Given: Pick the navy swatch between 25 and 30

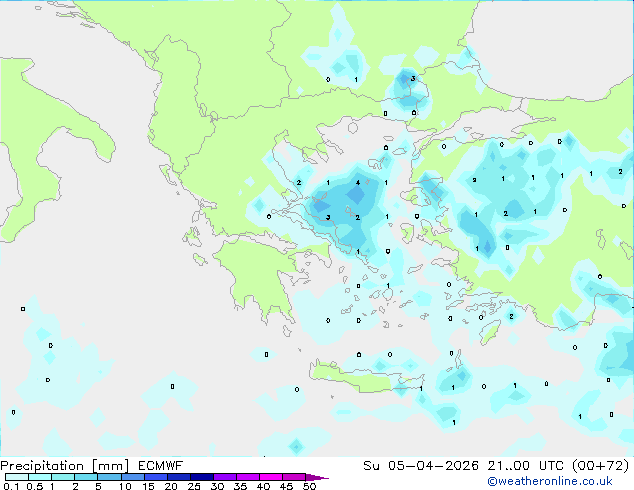Looking at the screenshot, I should click(x=202, y=477).
